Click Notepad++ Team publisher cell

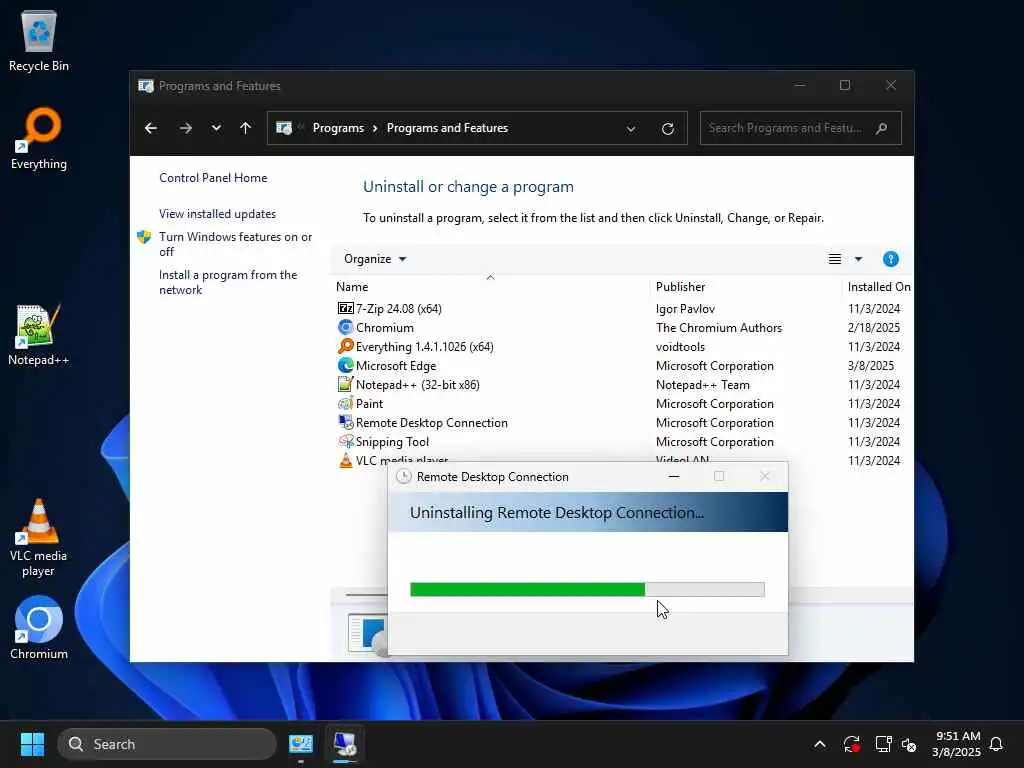point(703,385)
